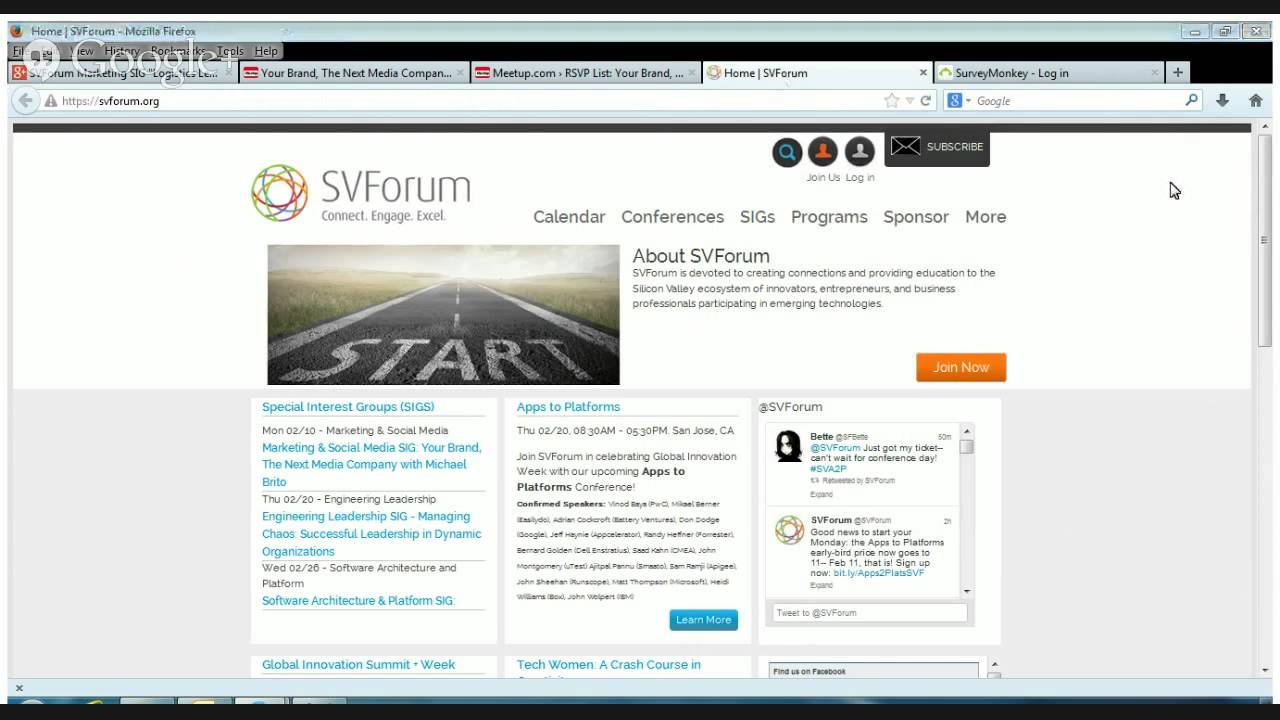
Task: Click the Log in text link
Action: point(860,178)
